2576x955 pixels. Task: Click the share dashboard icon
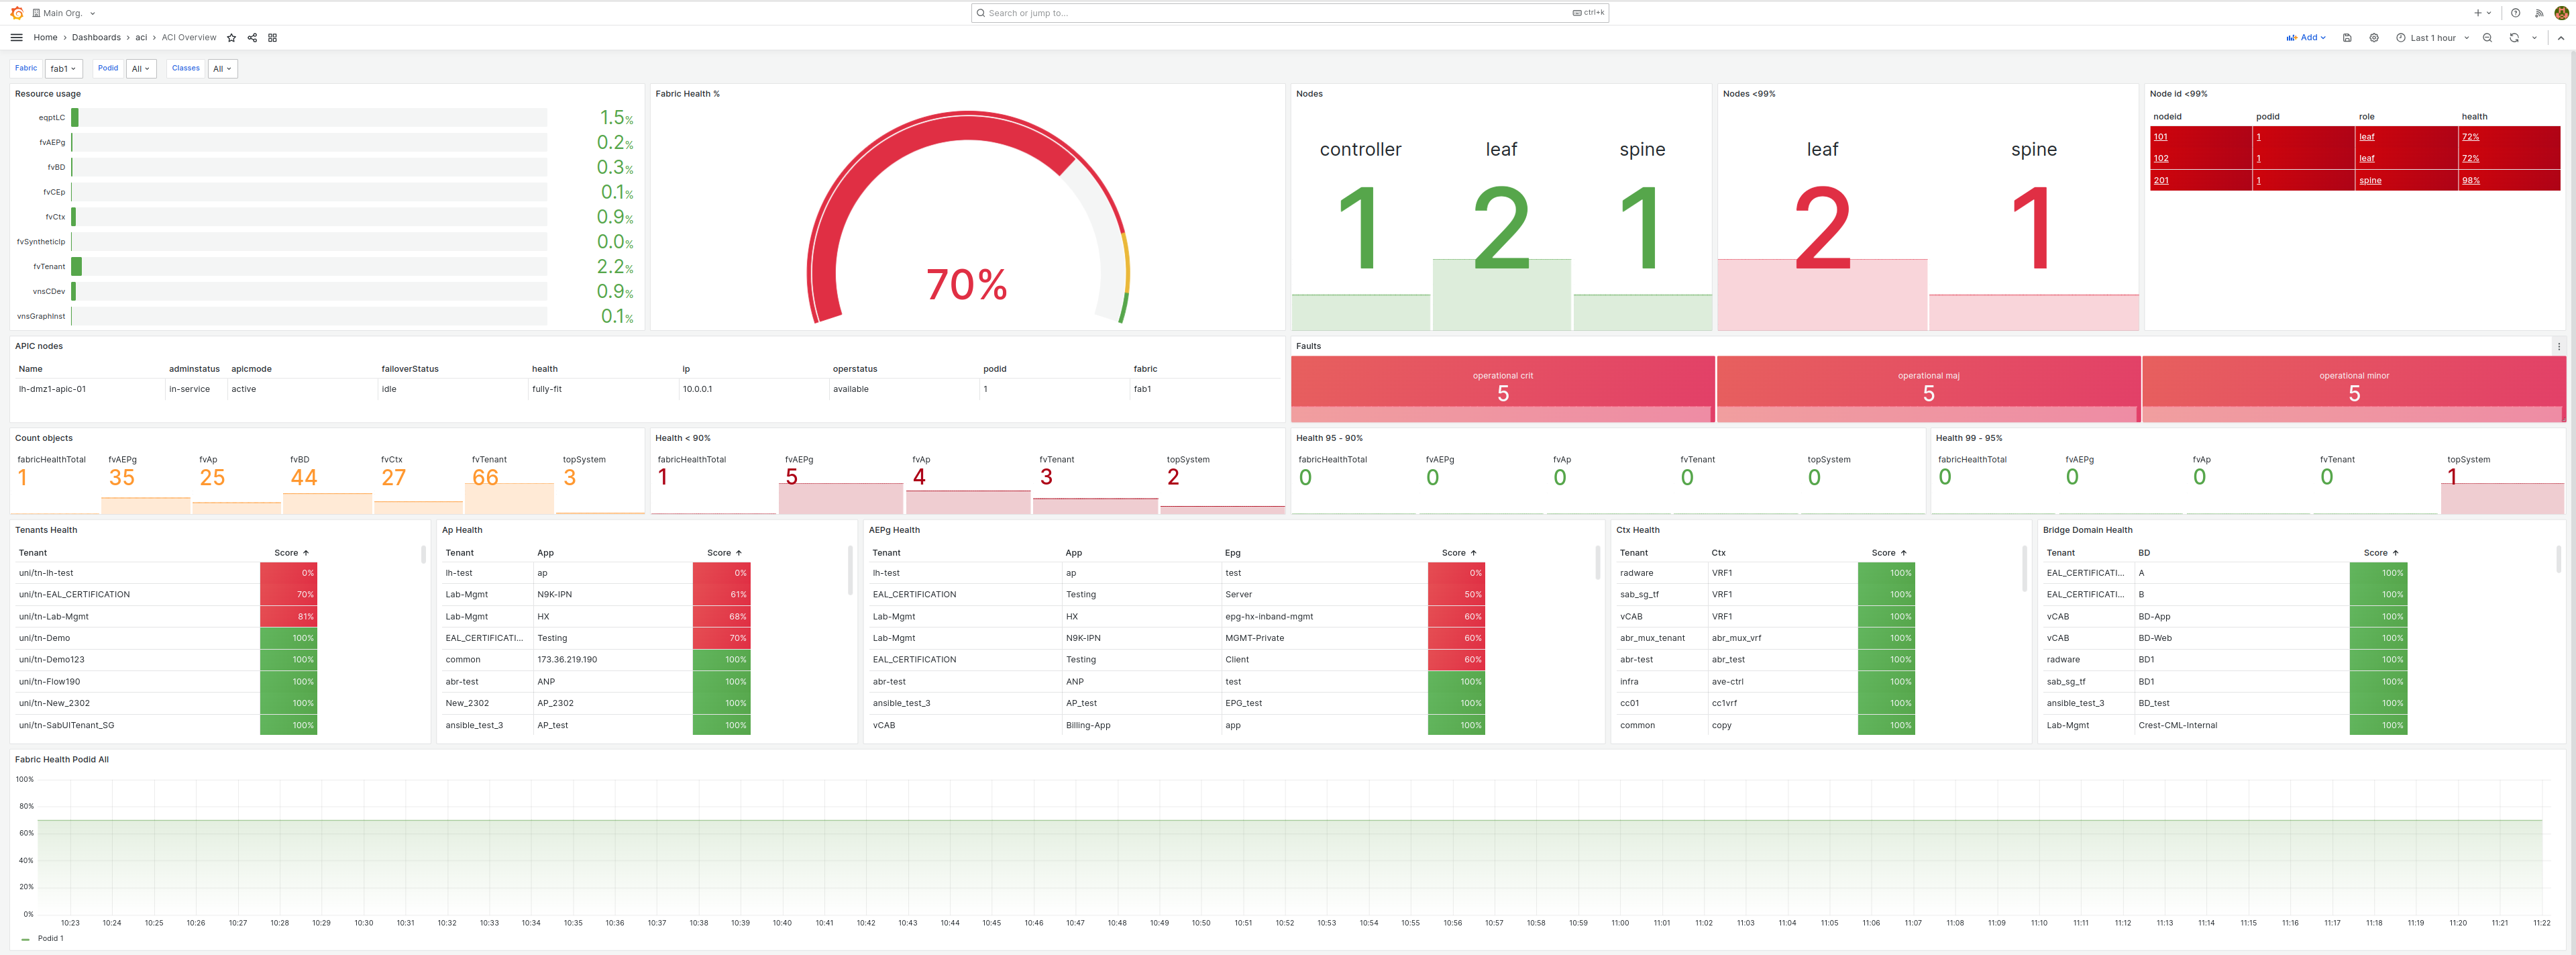[x=252, y=38]
